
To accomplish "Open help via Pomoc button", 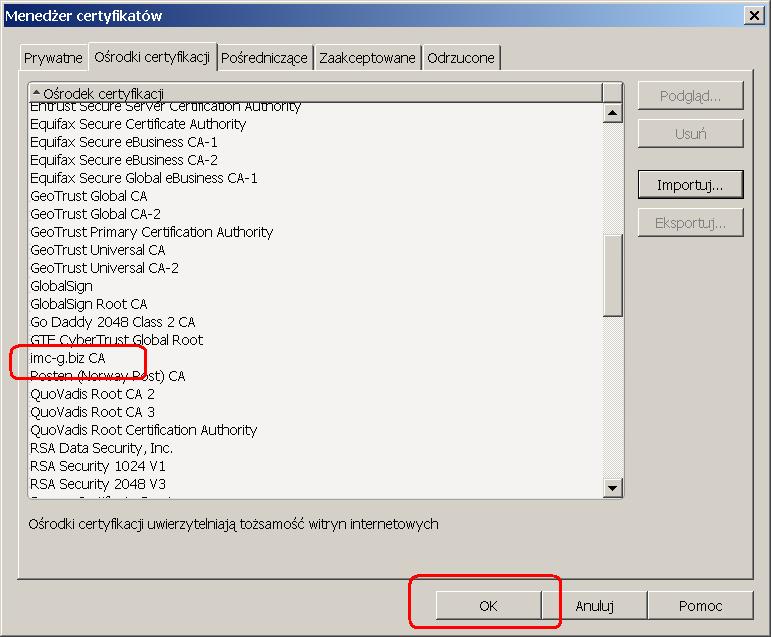I will 699,606.
